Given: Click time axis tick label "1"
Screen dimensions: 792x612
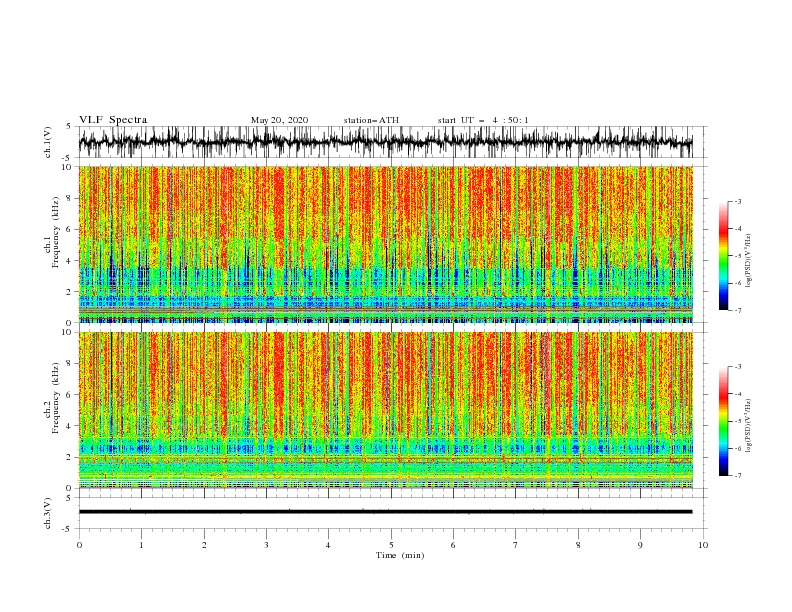Looking at the screenshot, I should click(141, 545).
